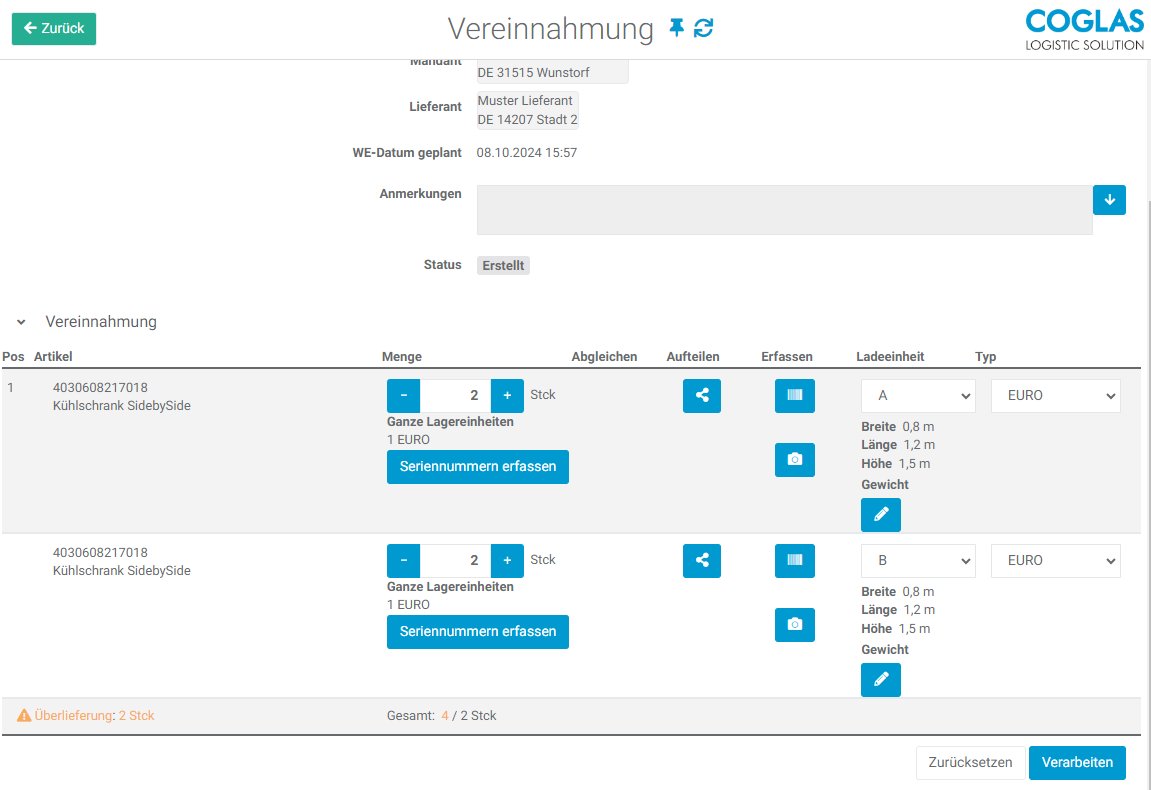Click the Verarbeiten button
Viewport: 1151px width, 790px height.
(x=1077, y=763)
